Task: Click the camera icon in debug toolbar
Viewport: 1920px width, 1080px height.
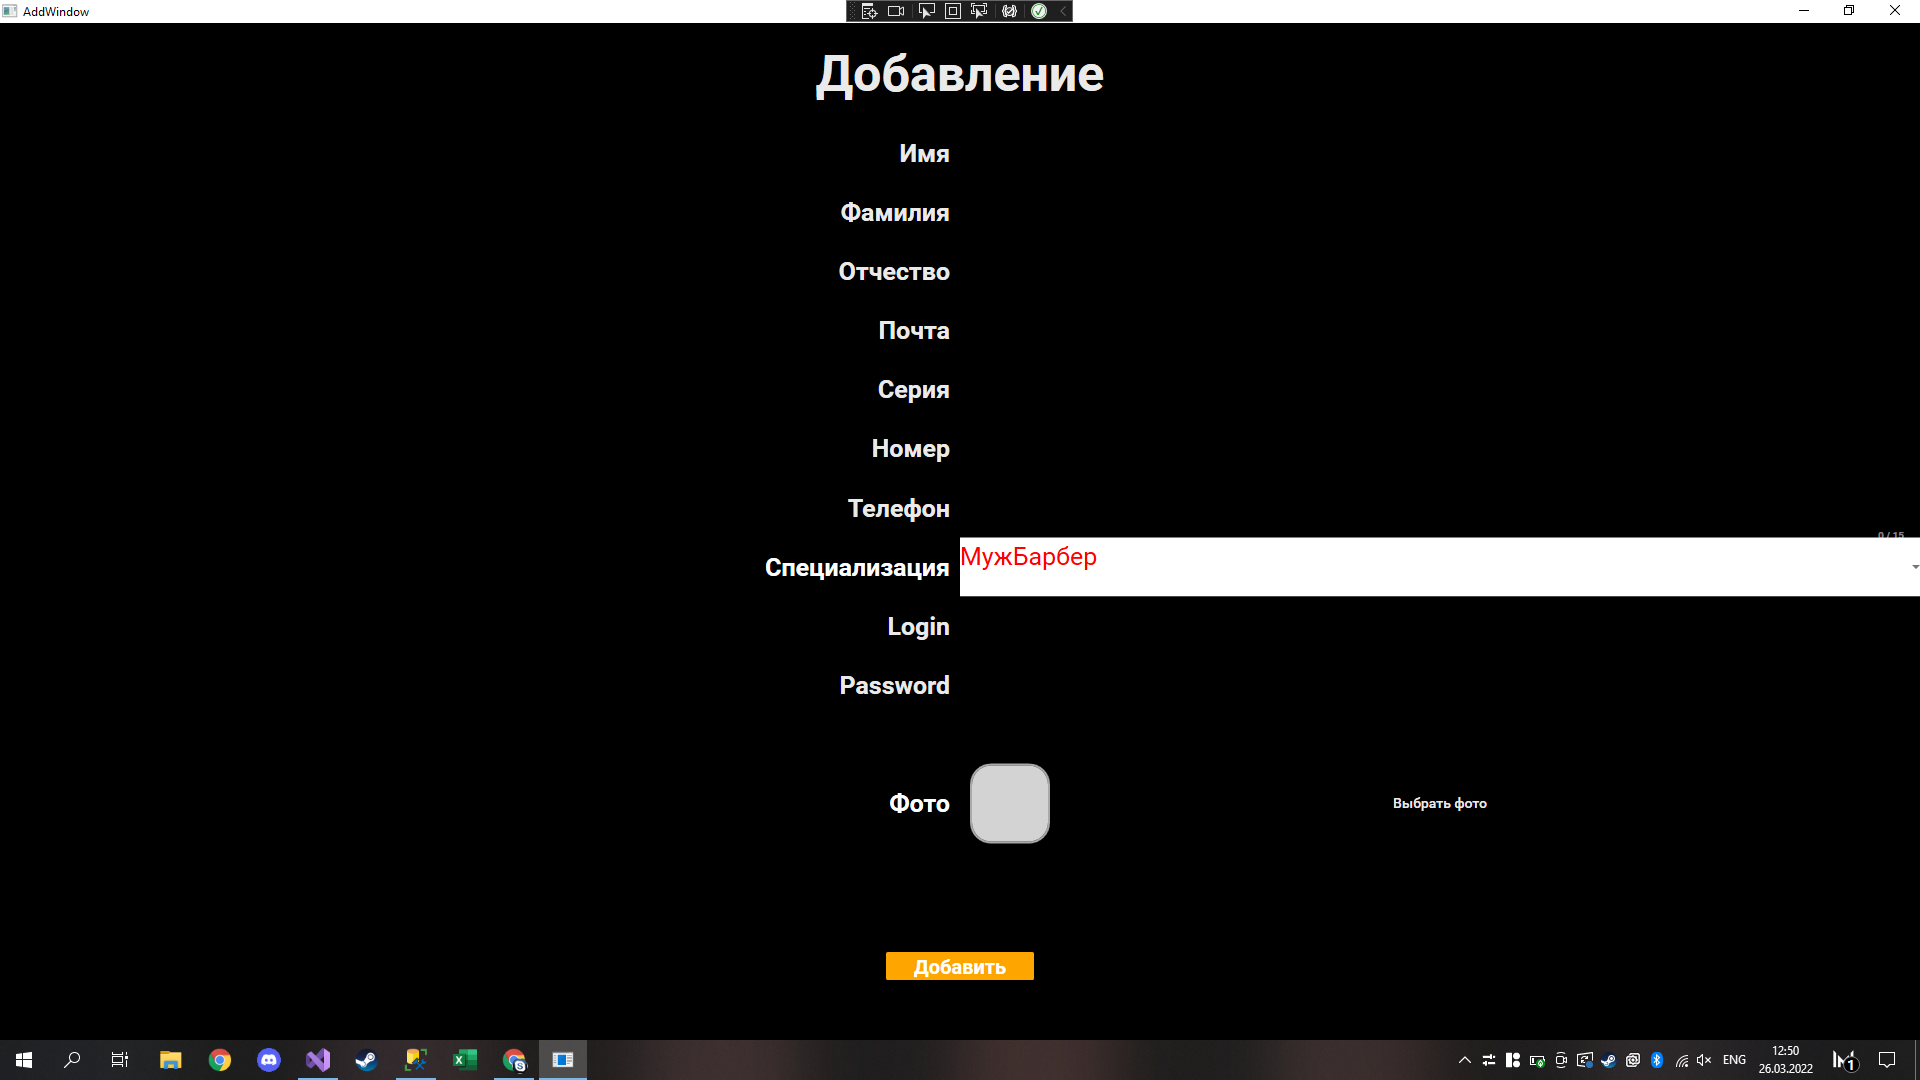Action: (x=896, y=11)
